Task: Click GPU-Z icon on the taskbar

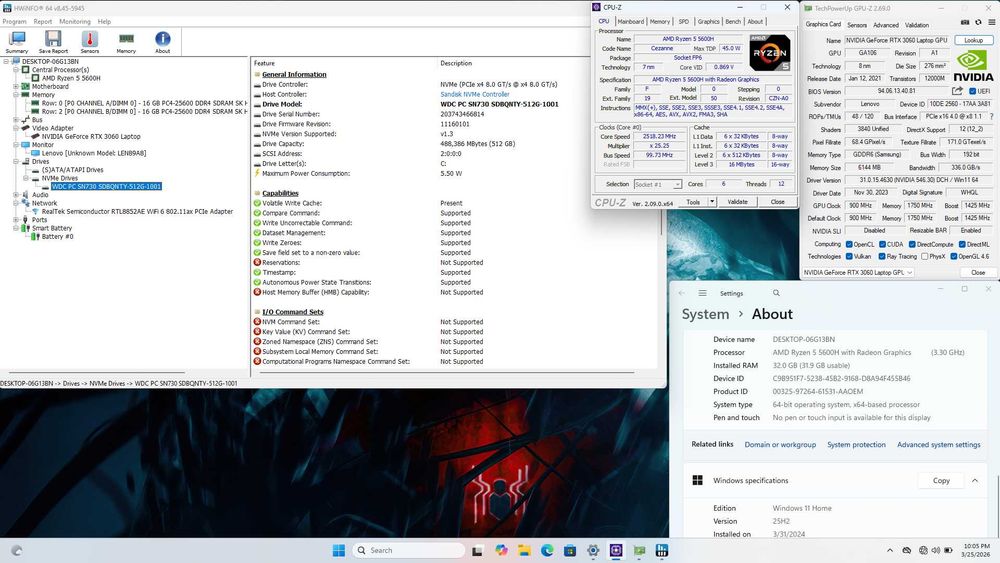Action: click(x=639, y=550)
